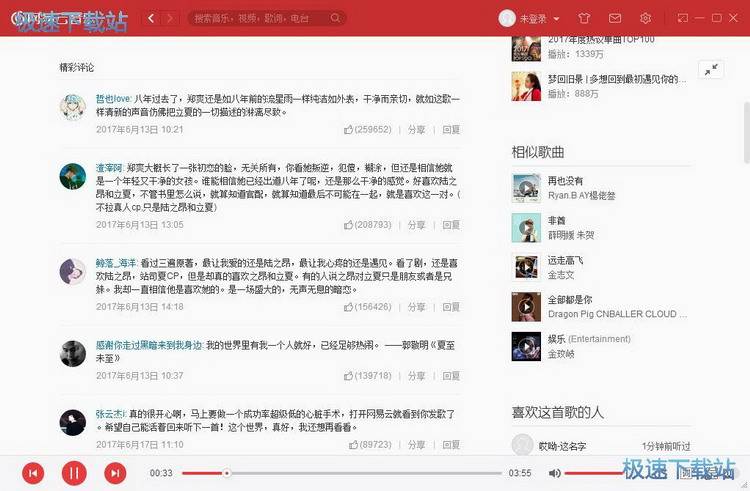This screenshot has width=750, height=491.
Task: Mute the volume speaker icon
Action: pos(555,472)
